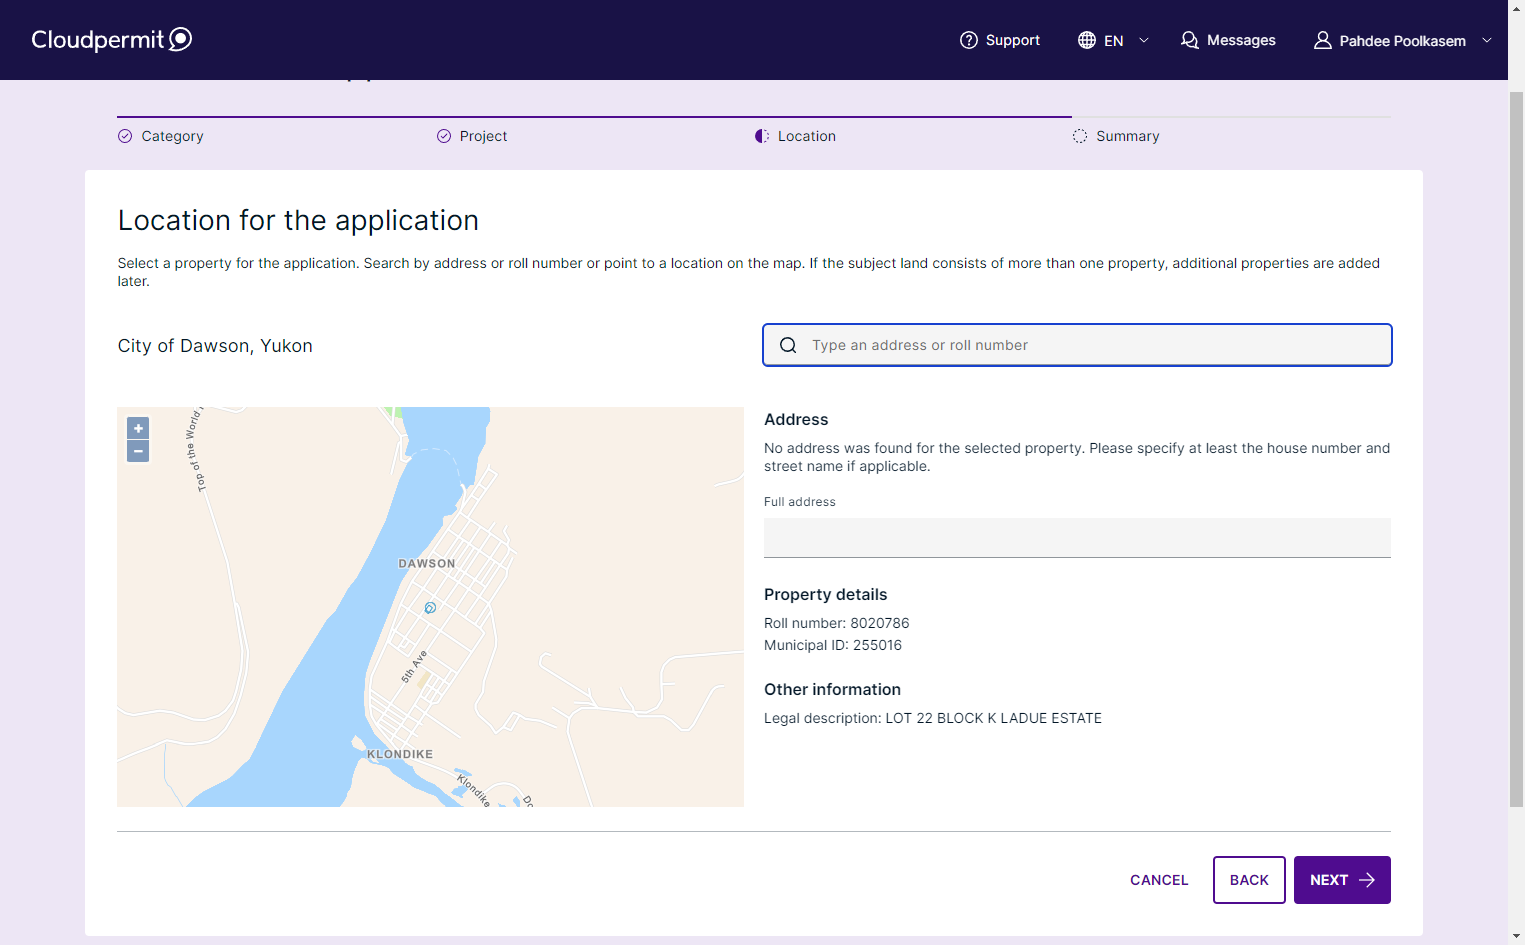Zoom in on the map
The height and width of the screenshot is (945, 1525).
coord(138,428)
